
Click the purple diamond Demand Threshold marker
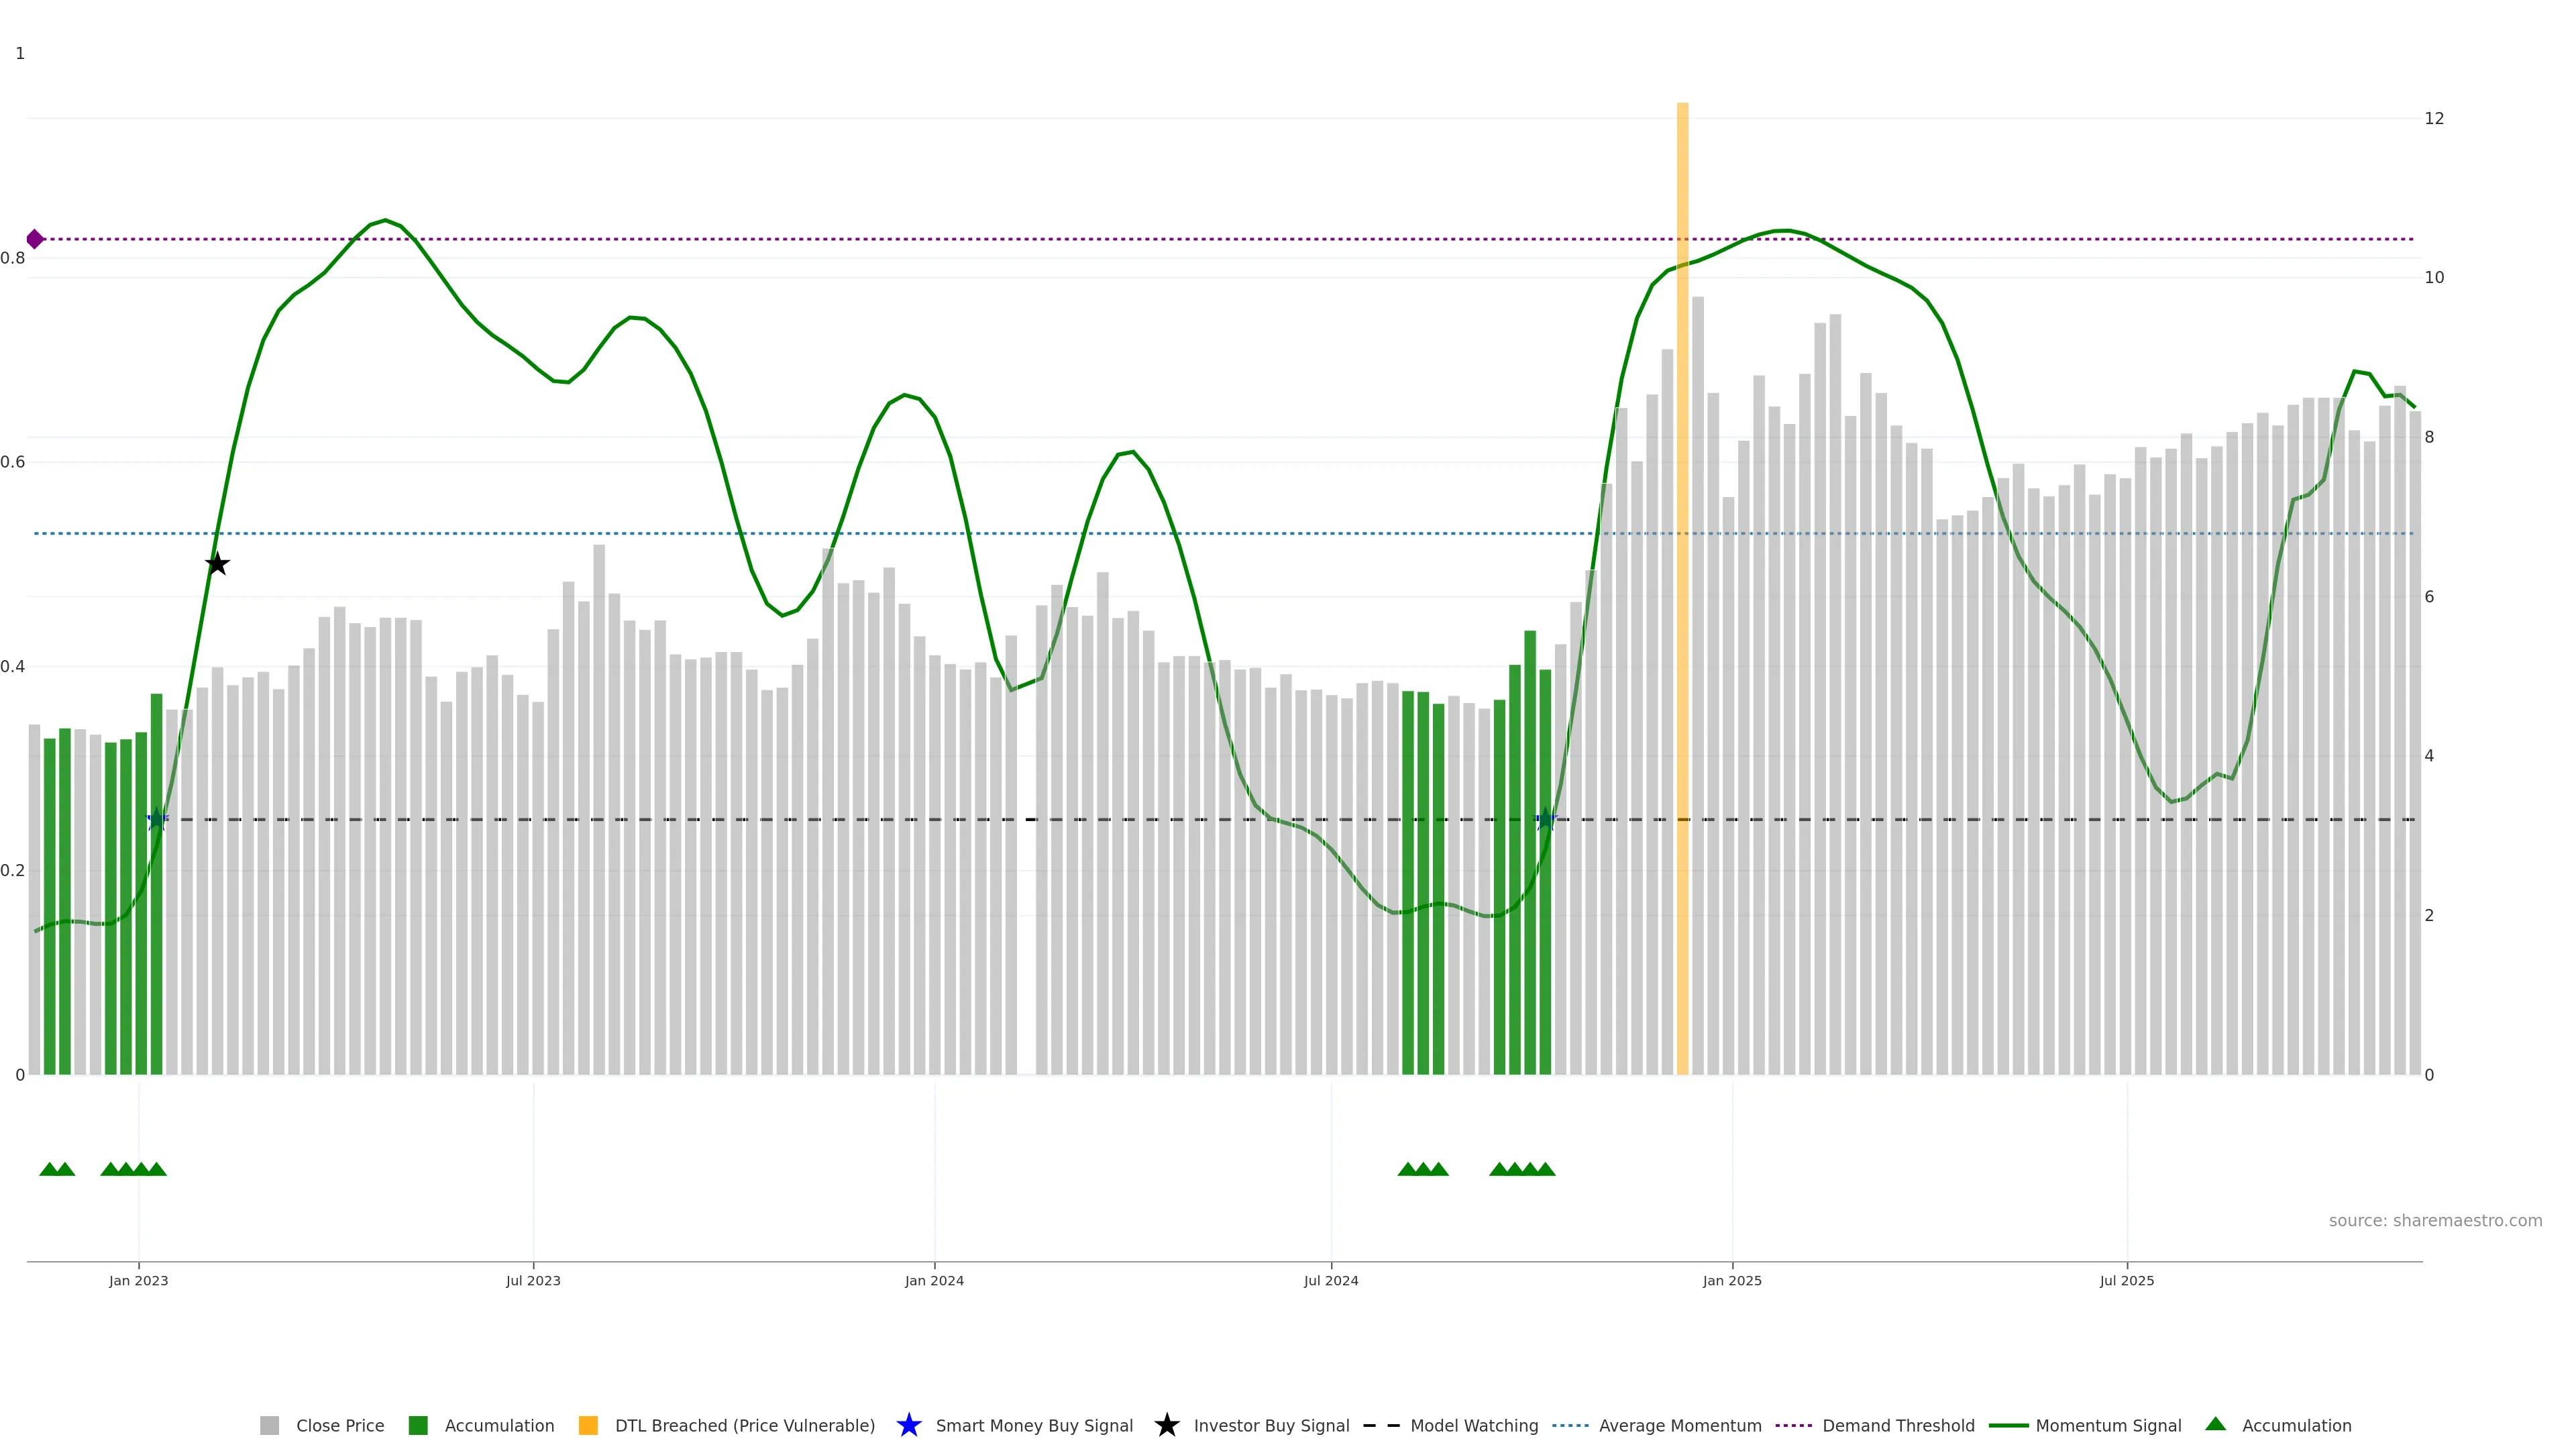tap(35, 239)
